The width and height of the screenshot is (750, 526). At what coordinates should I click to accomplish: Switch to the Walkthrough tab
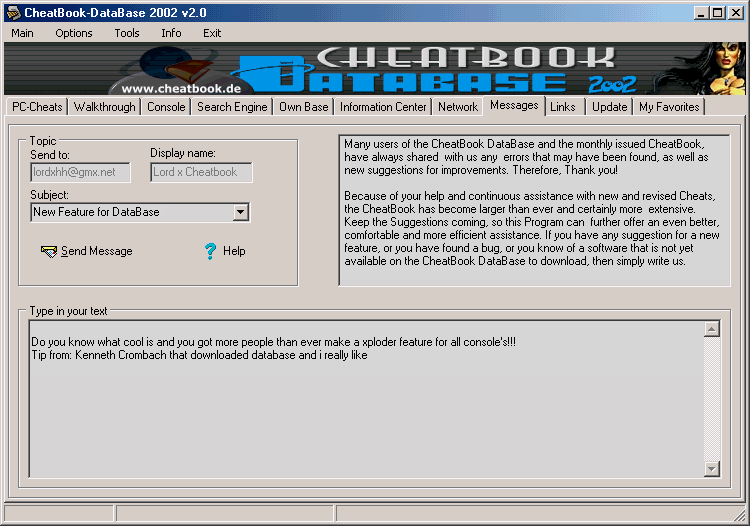coord(105,107)
